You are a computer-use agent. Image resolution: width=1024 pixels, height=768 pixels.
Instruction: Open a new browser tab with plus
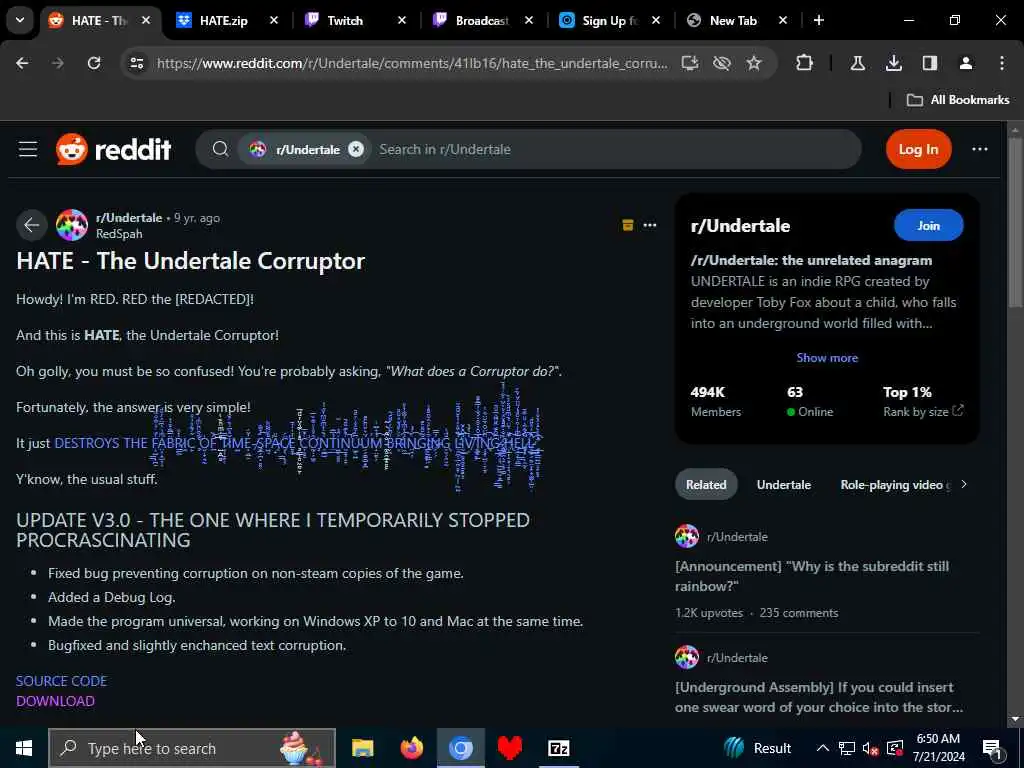click(818, 21)
